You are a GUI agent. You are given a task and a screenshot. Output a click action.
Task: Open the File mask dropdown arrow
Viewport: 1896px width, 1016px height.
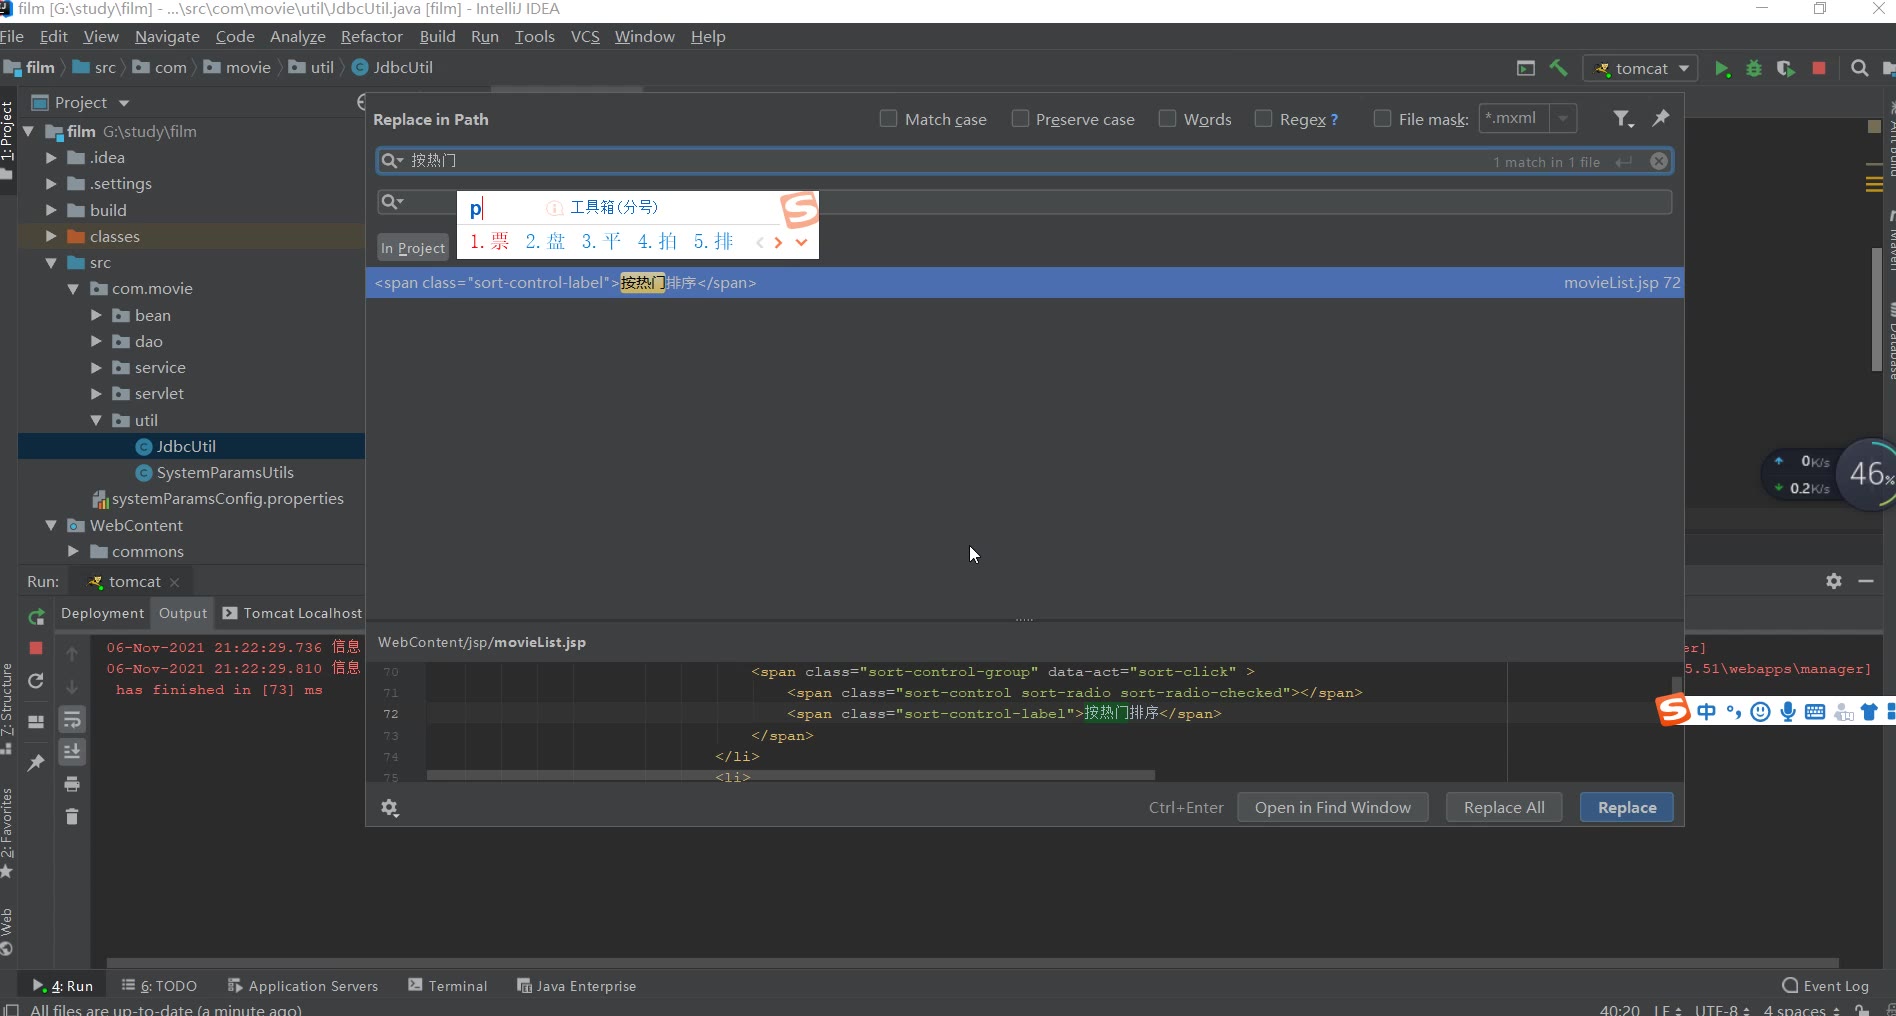[x=1563, y=119]
